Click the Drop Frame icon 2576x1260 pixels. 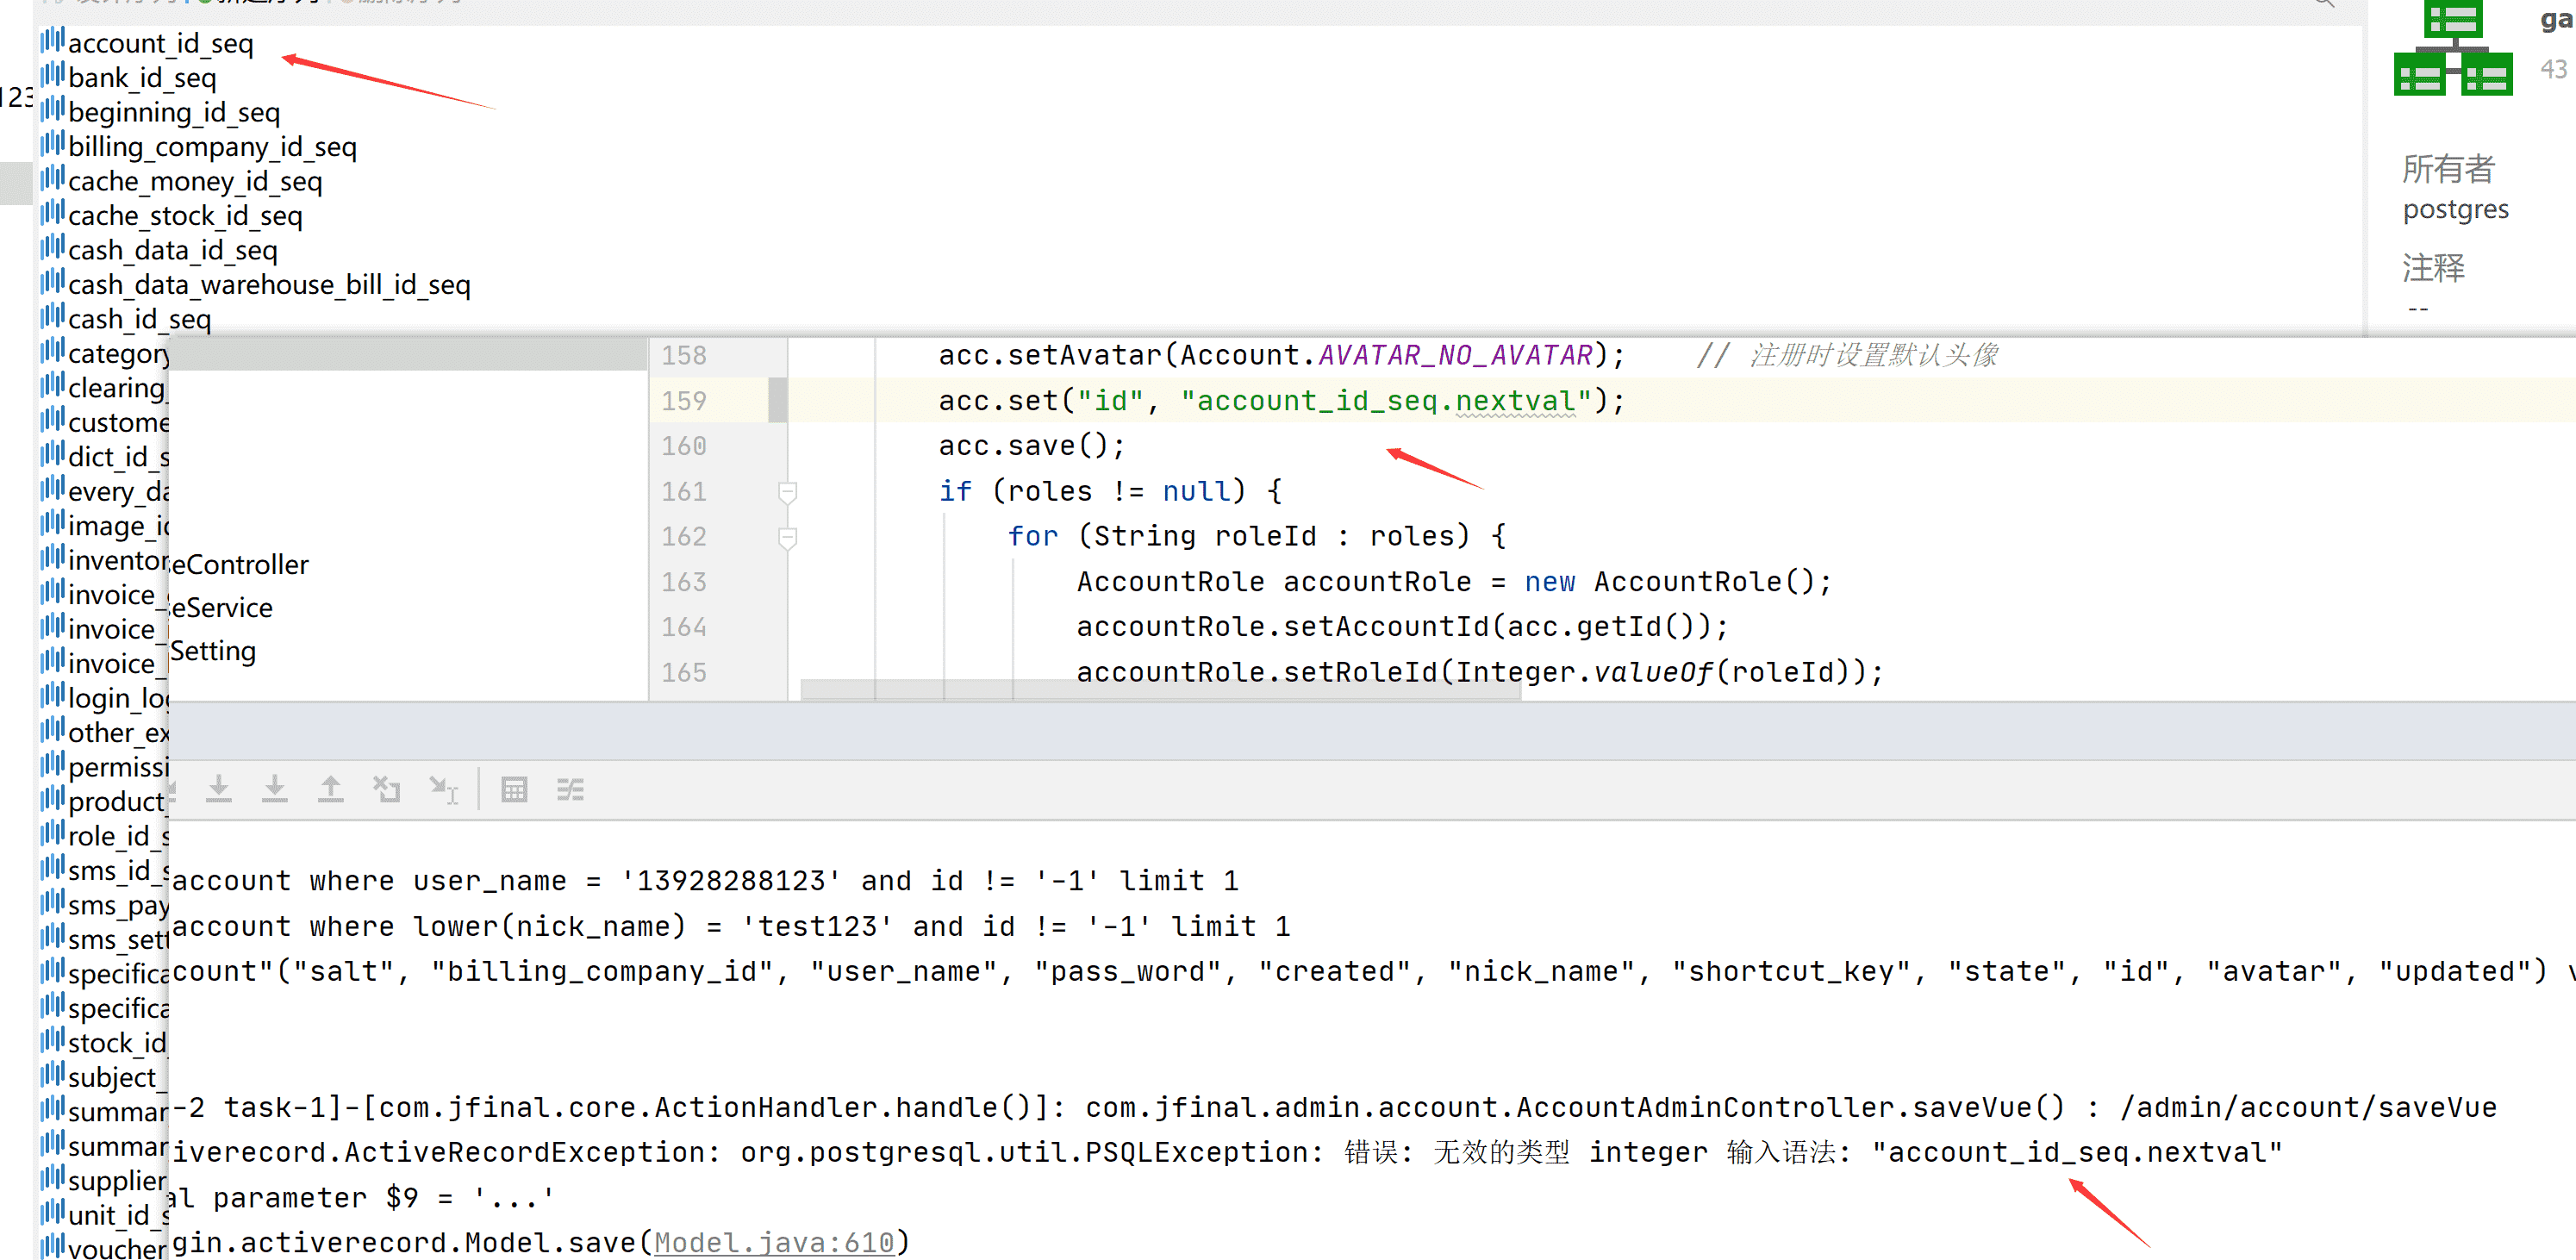[x=386, y=789]
